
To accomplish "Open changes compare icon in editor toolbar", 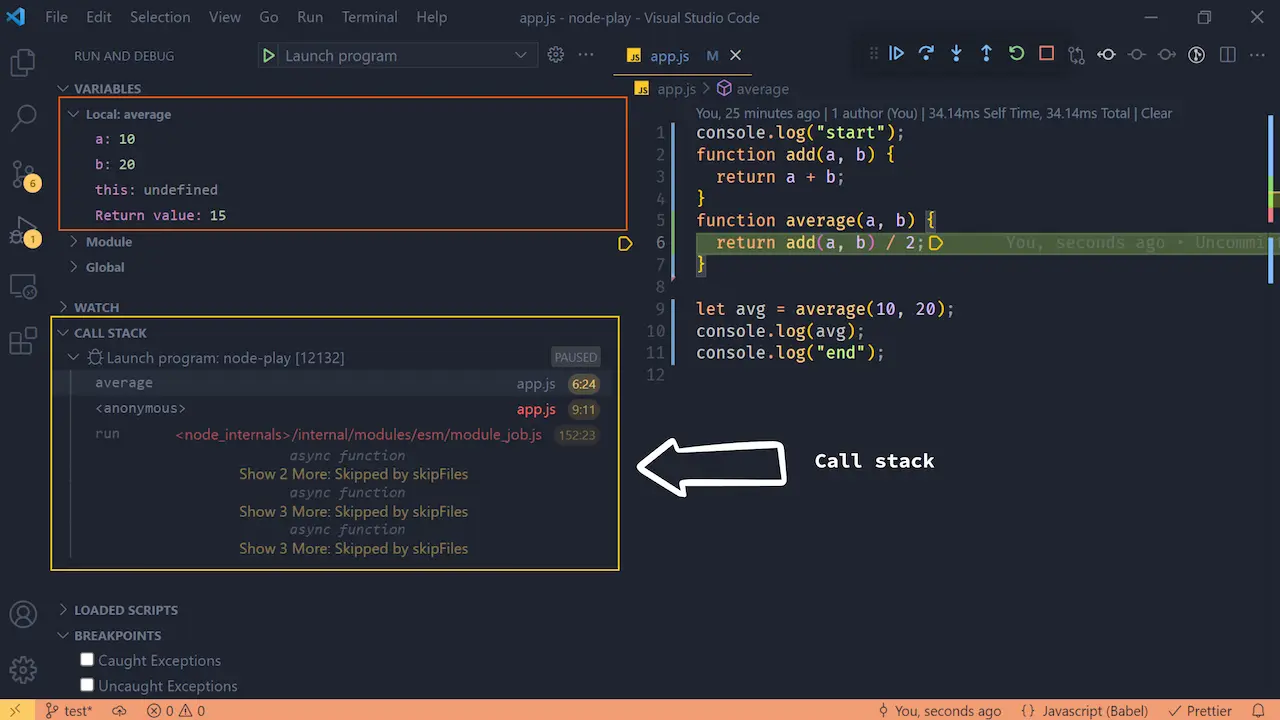I will [x=1076, y=55].
